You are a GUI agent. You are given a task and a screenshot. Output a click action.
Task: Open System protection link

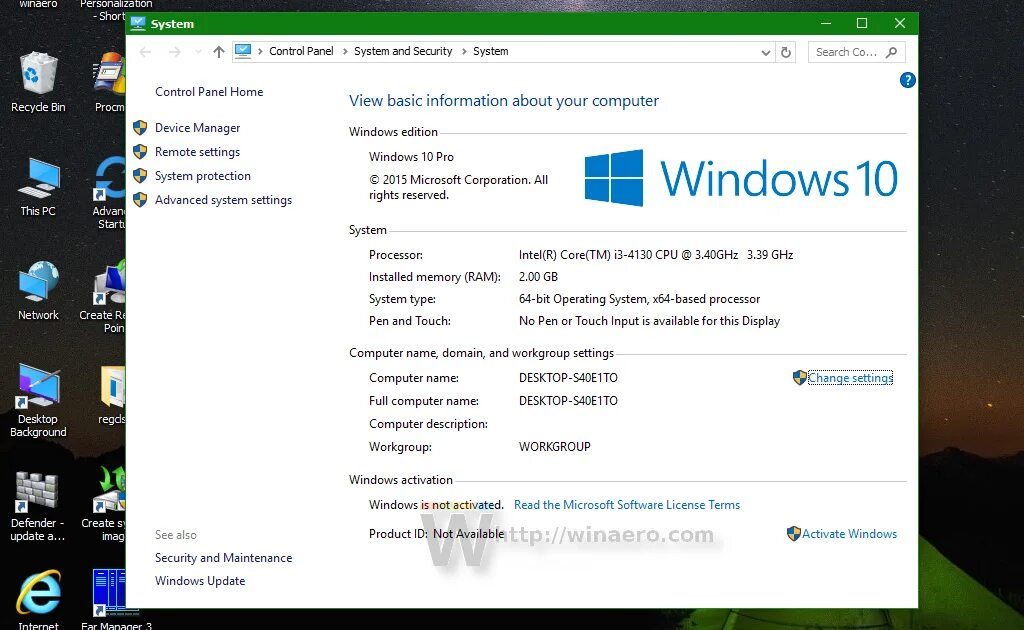202,176
